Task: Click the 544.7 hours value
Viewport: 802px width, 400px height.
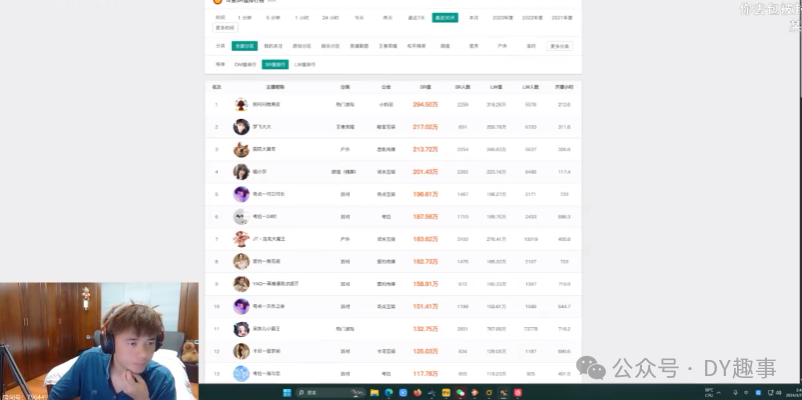Action: pos(564,306)
